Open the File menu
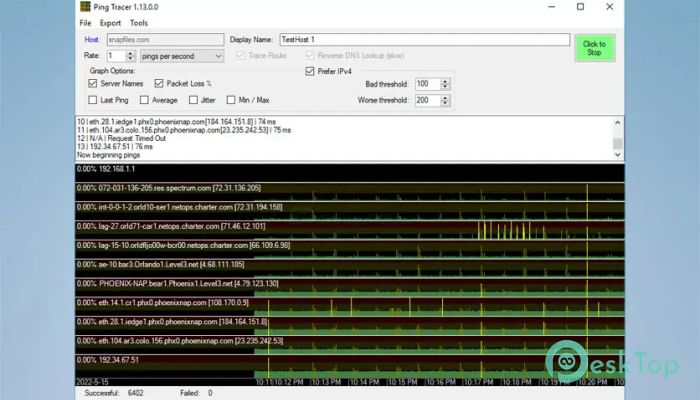700x400 pixels. pyautogui.click(x=85, y=23)
